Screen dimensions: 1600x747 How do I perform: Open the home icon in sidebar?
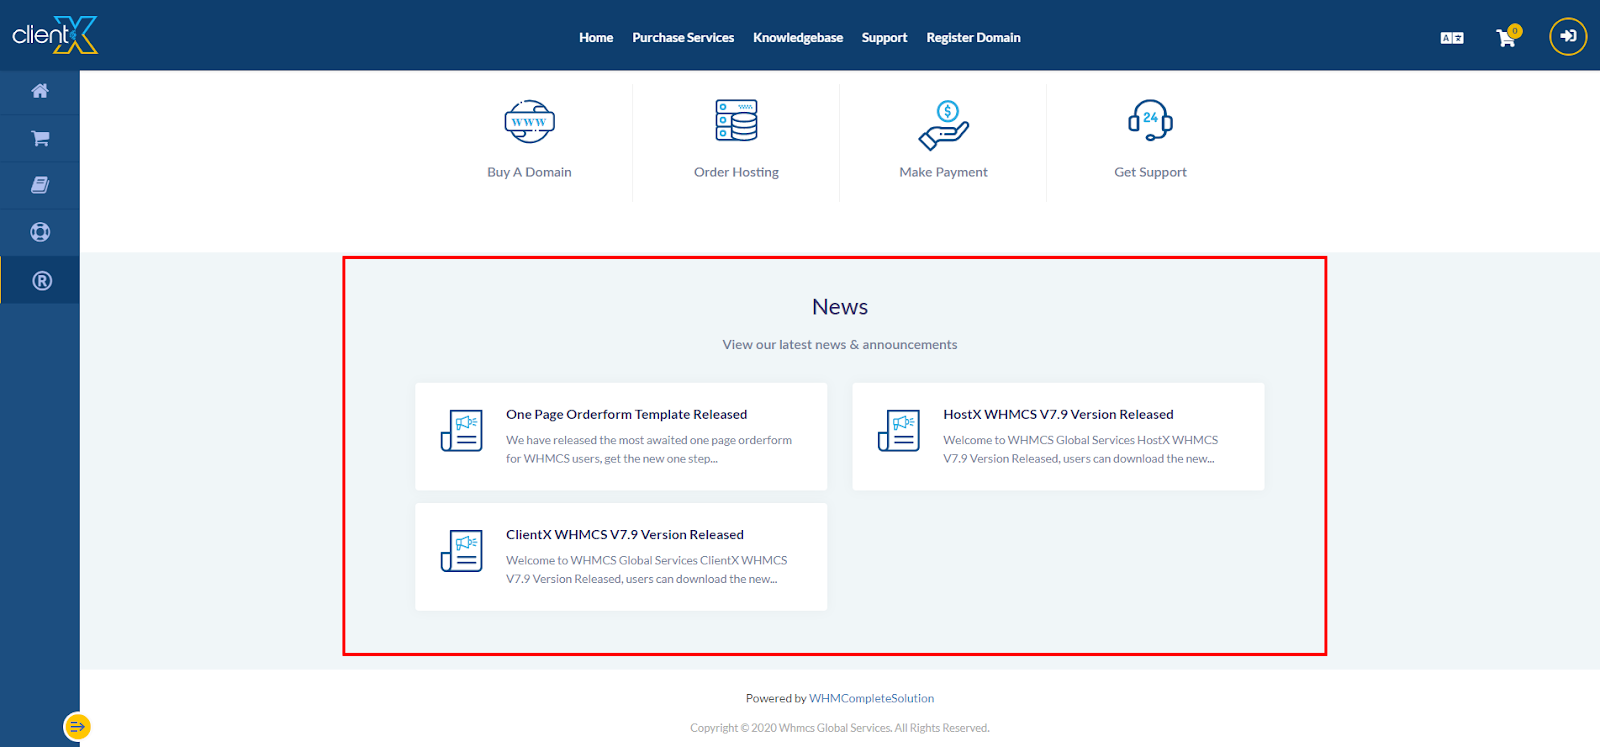(40, 91)
